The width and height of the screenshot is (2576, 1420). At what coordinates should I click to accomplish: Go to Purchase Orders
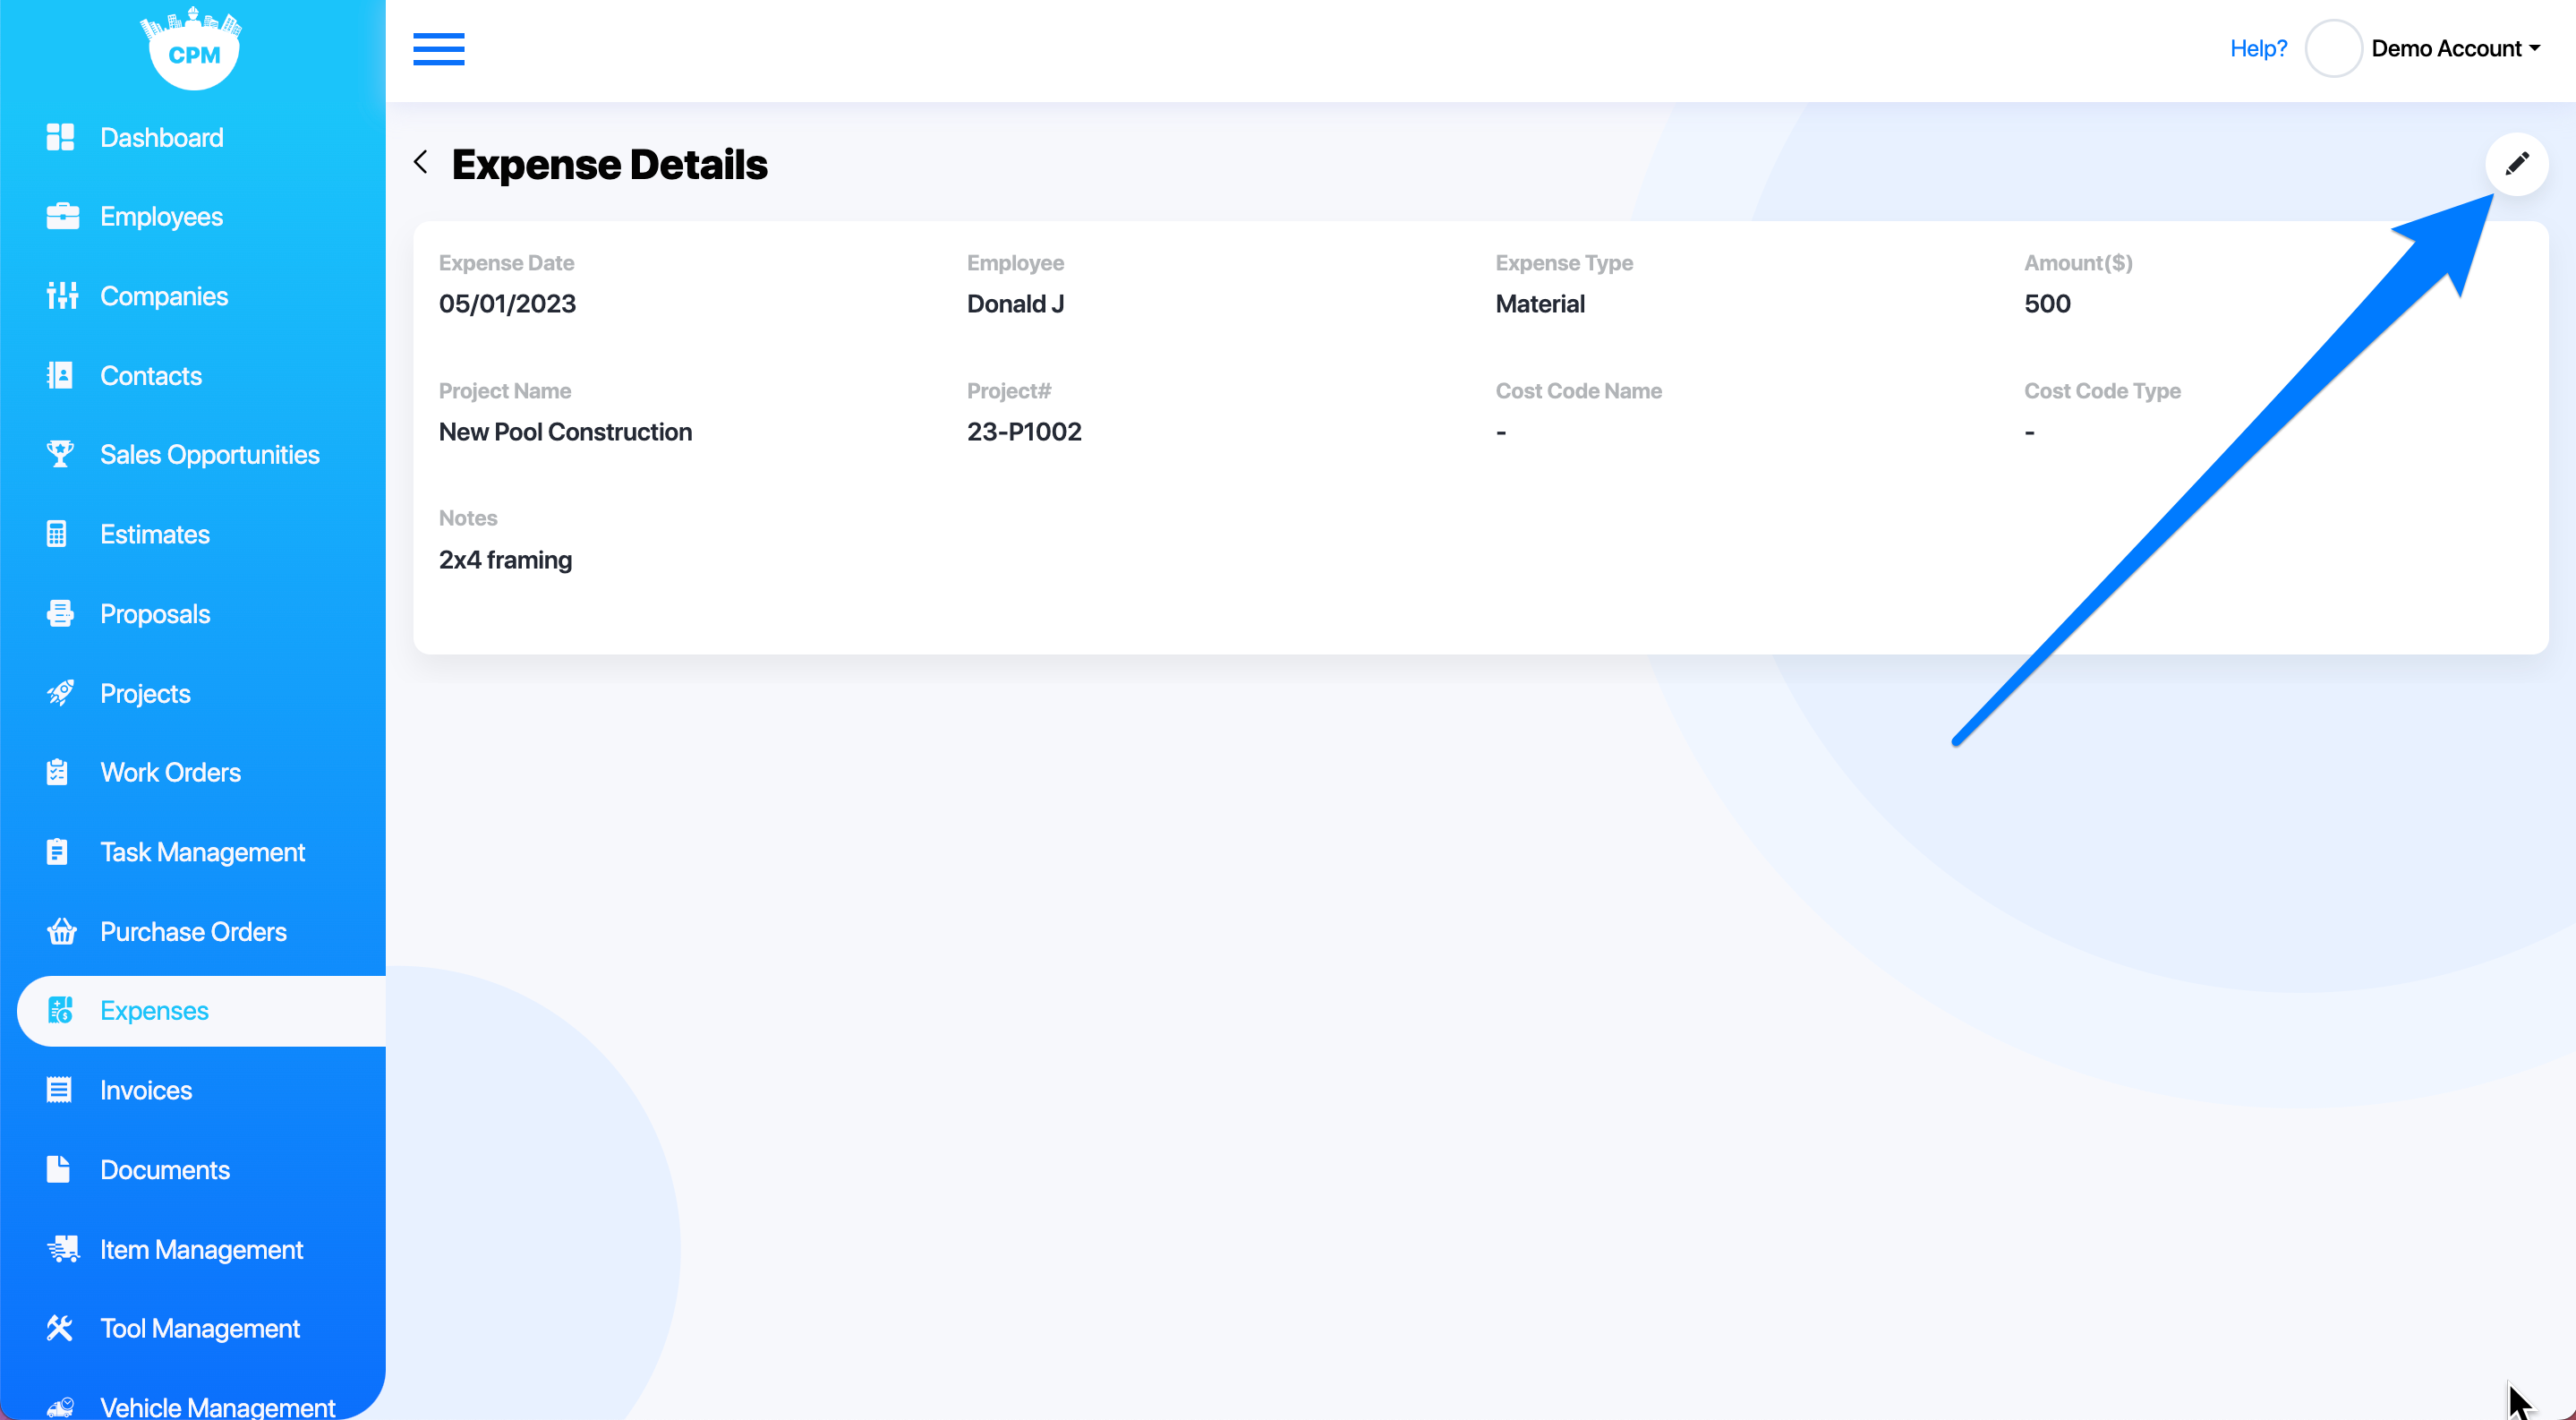click(193, 931)
